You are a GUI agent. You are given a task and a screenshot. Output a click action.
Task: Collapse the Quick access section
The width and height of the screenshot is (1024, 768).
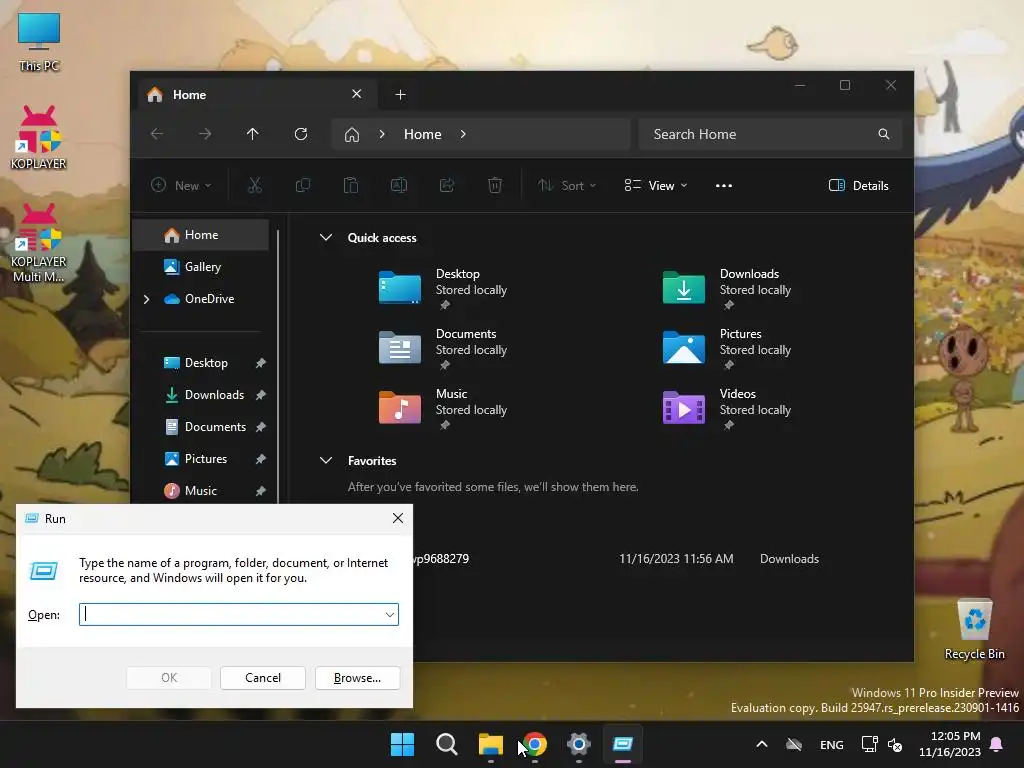[x=326, y=238]
